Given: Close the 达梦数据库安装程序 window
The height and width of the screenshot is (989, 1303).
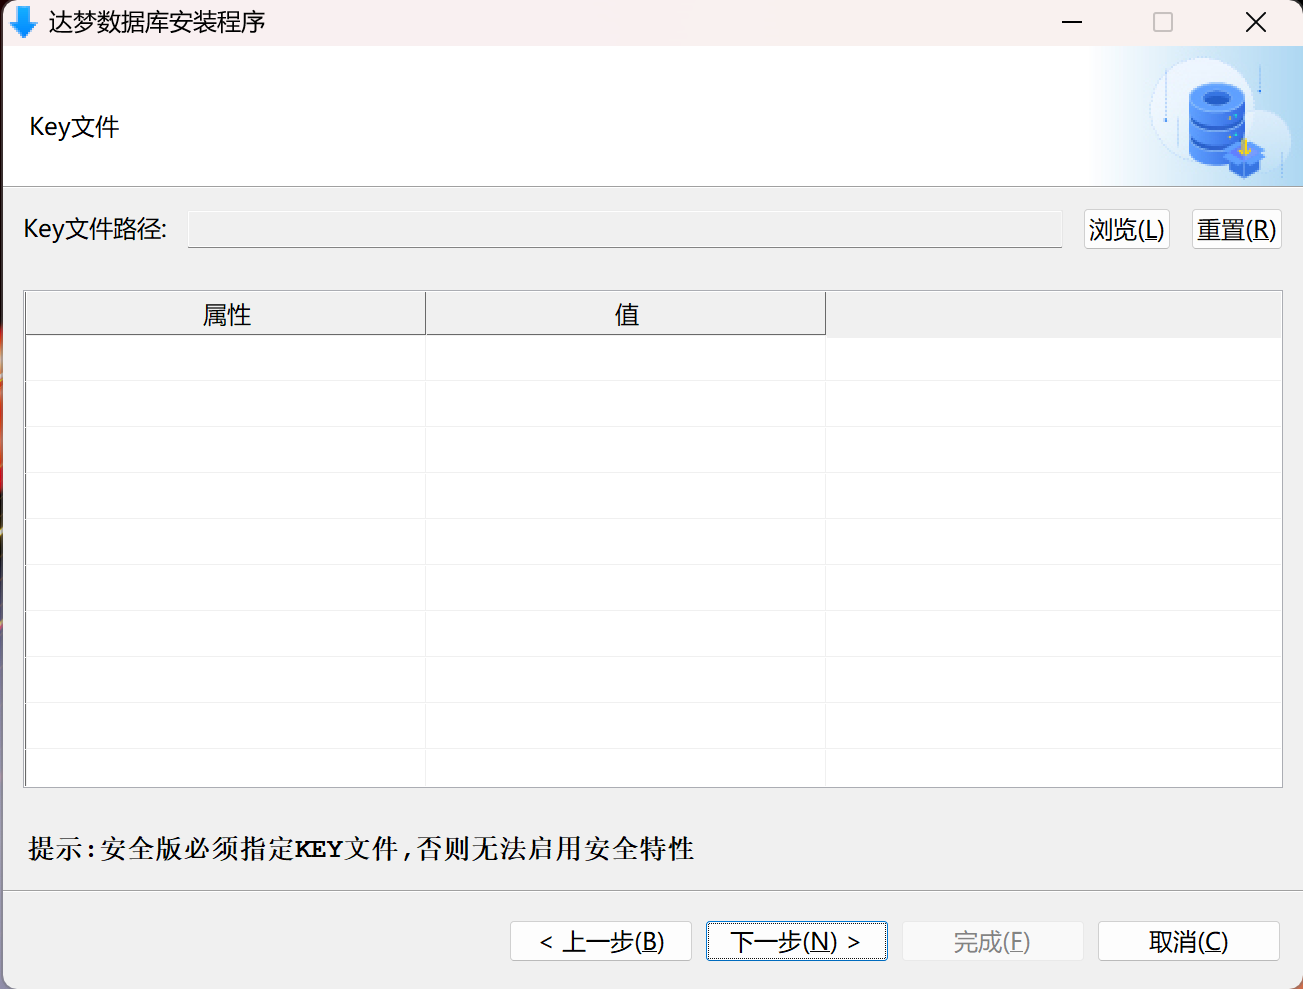Looking at the screenshot, I should 1256,22.
